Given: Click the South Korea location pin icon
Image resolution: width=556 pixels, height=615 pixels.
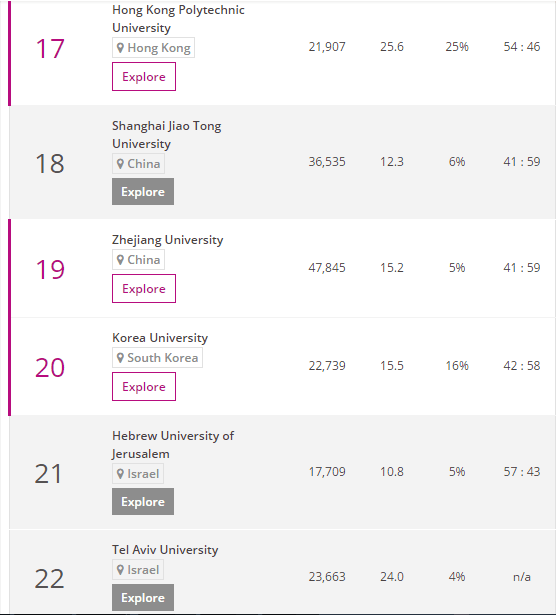Looking at the screenshot, I should [x=120, y=358].
